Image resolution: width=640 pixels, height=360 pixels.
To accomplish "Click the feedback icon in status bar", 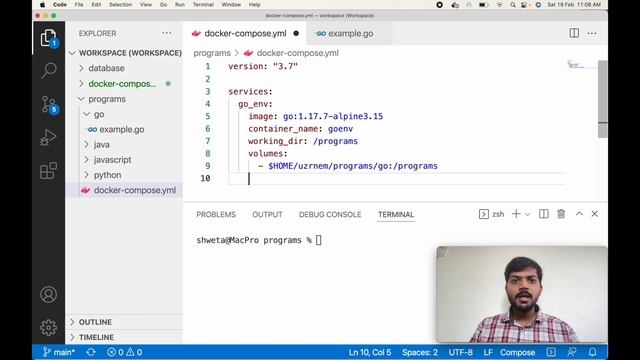I will point(572,352).
